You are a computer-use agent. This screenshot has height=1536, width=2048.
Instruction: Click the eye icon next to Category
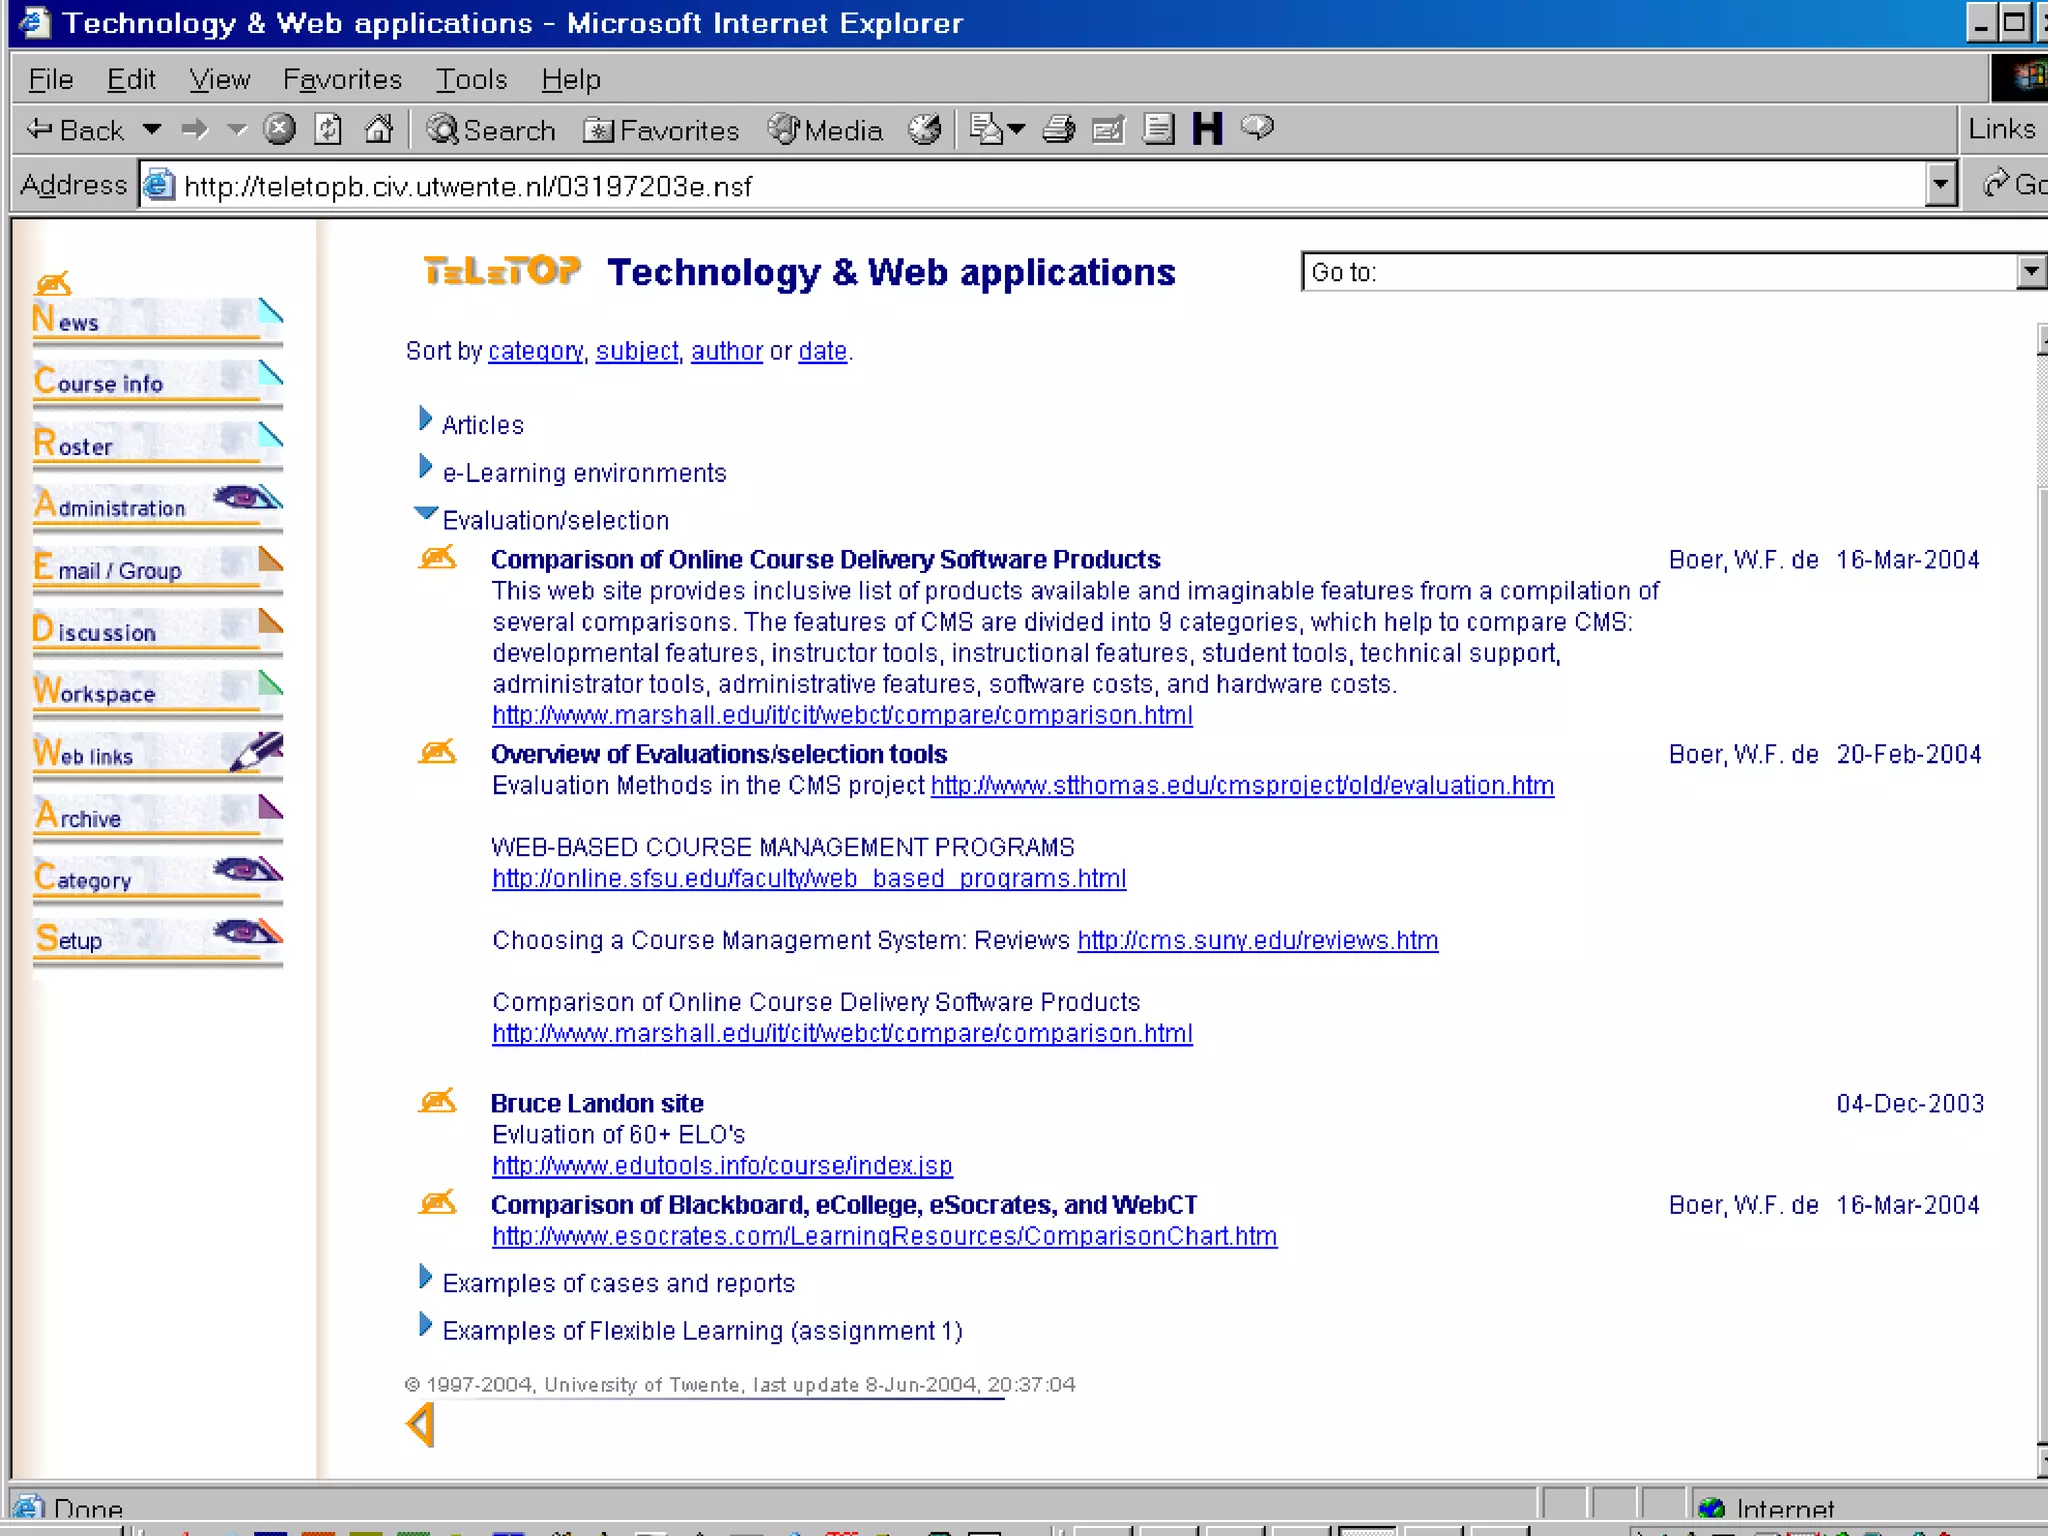(245, 869)
